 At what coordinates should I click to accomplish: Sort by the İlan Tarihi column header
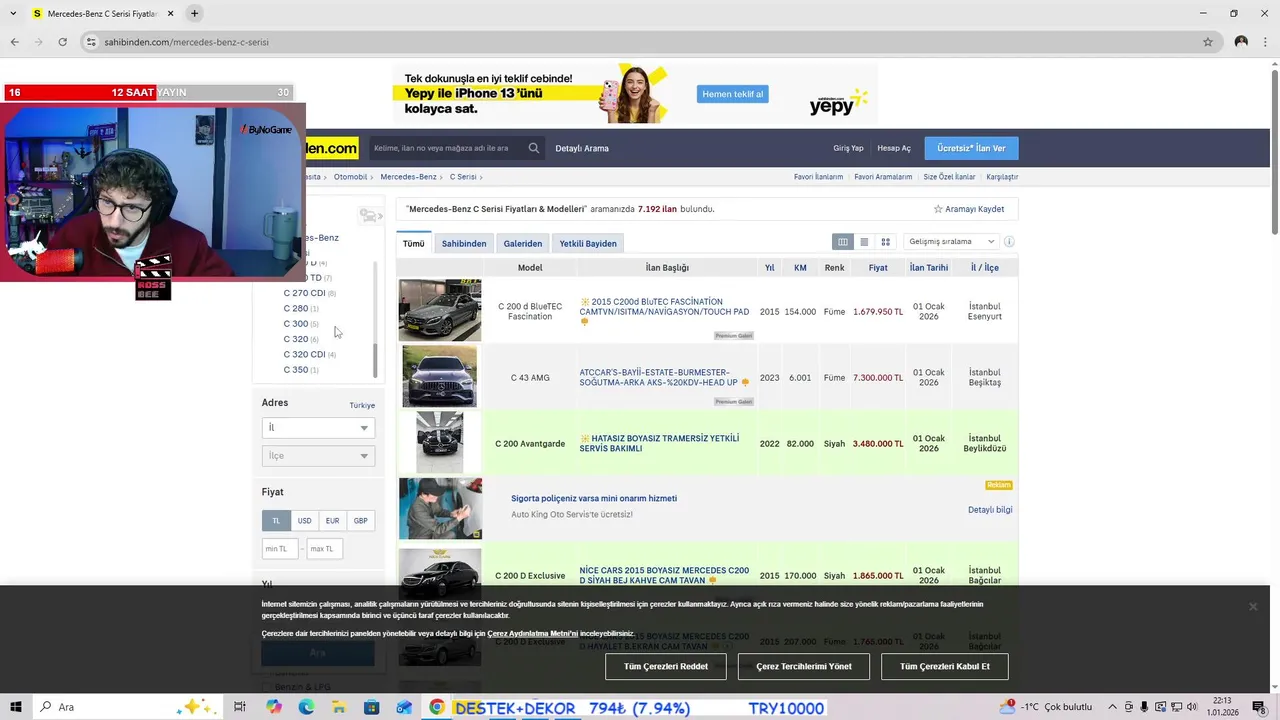click(929, 268)
